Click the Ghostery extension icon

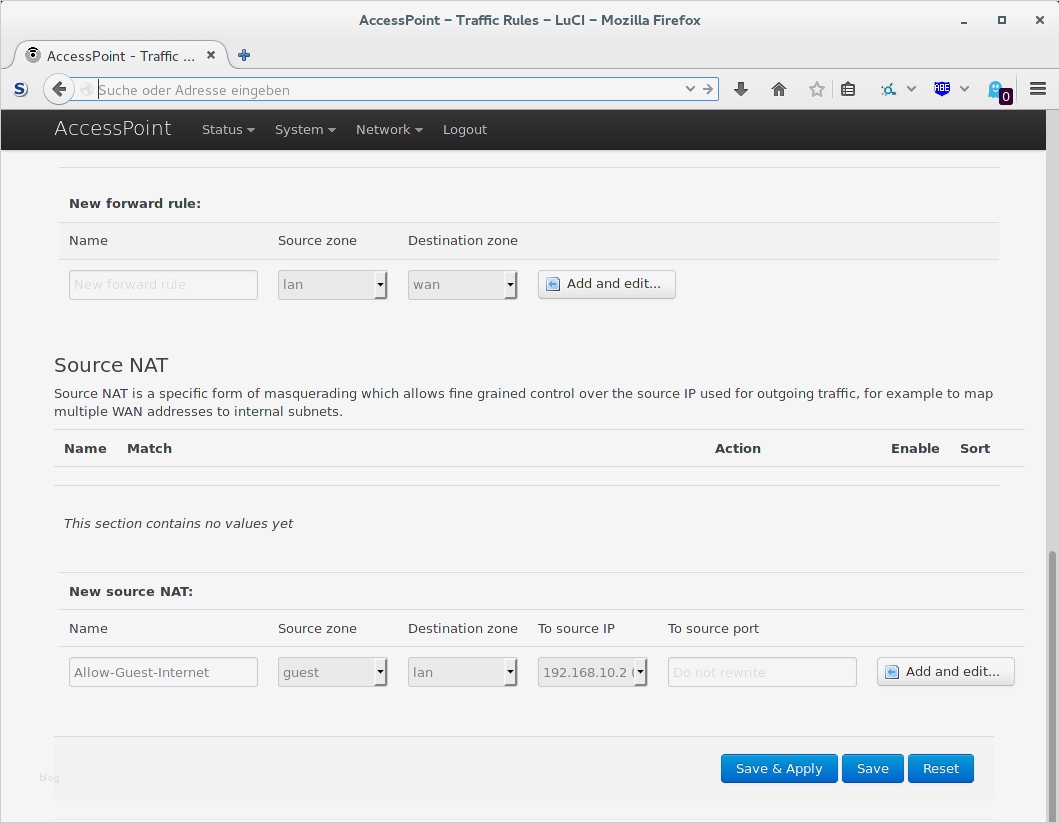point(997,90)
